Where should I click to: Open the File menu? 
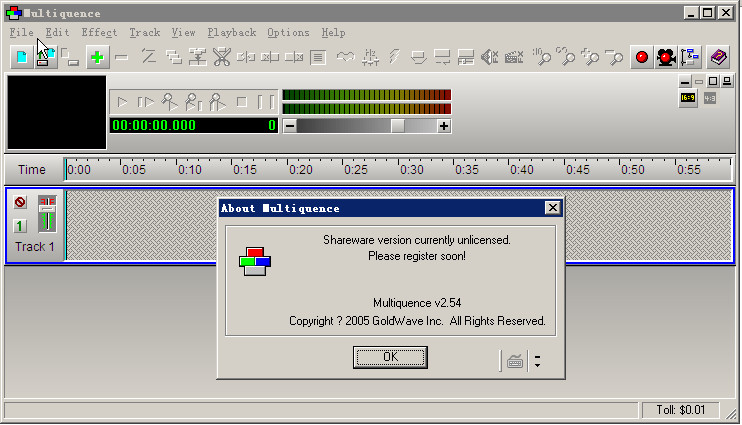click(x=21, y=33)
